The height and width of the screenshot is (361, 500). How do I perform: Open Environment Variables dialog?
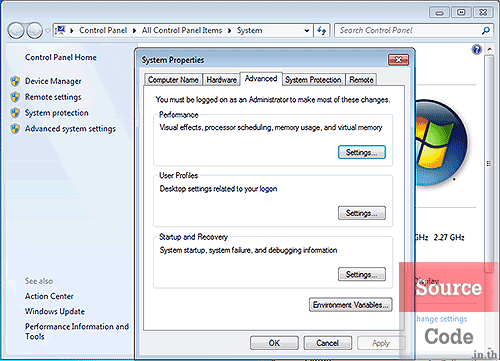[x=350, y=305]
